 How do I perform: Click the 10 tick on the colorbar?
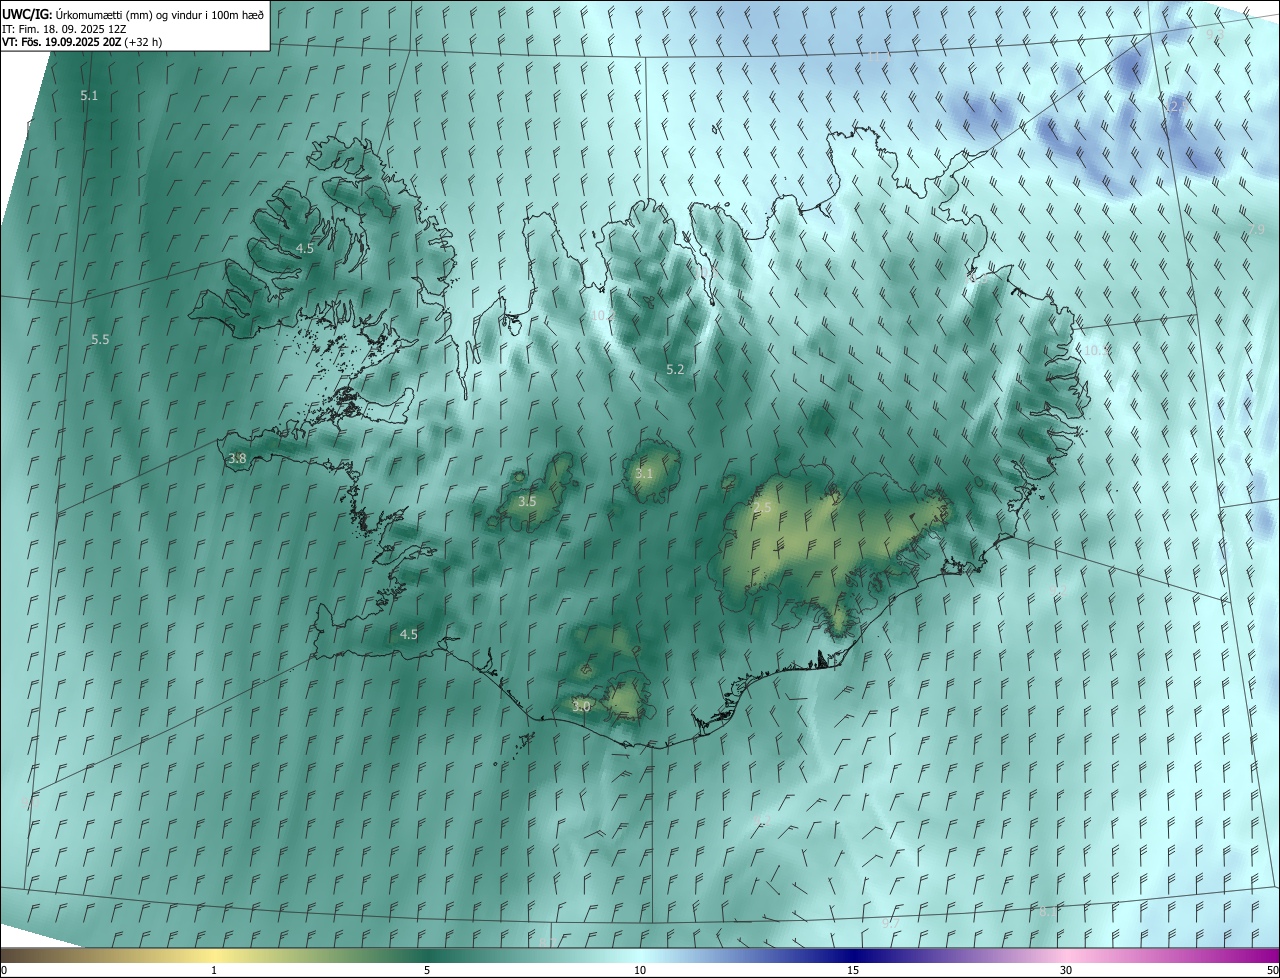click(640, 971)
